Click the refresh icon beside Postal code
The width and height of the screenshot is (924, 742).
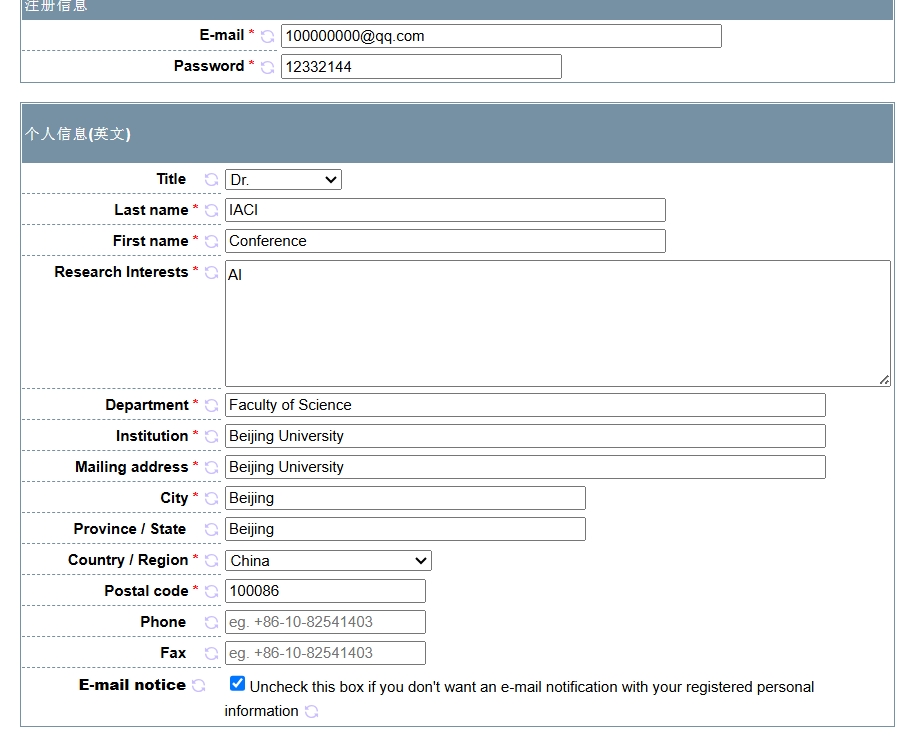click(x=212, y=591)
